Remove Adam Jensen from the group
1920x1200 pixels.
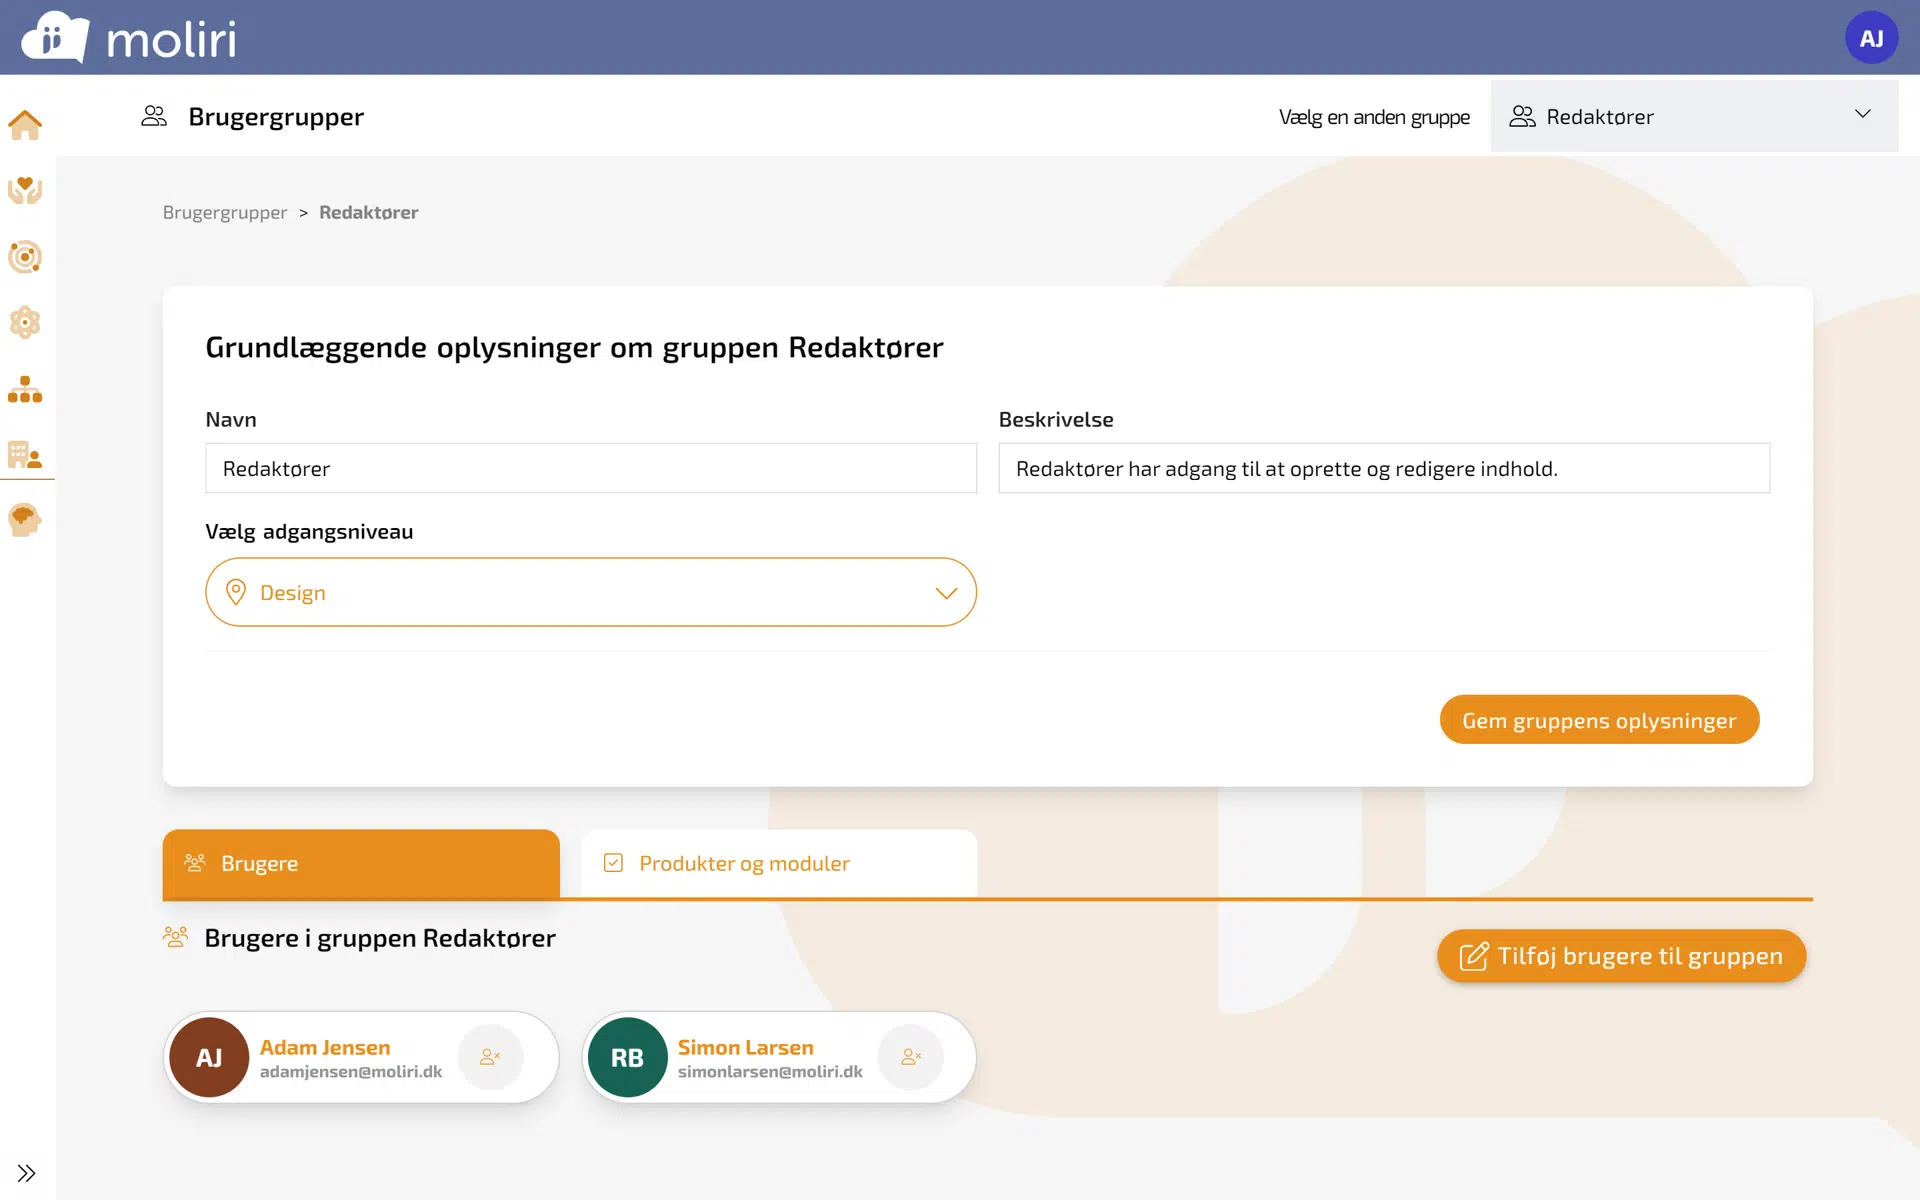(490, 1057)
